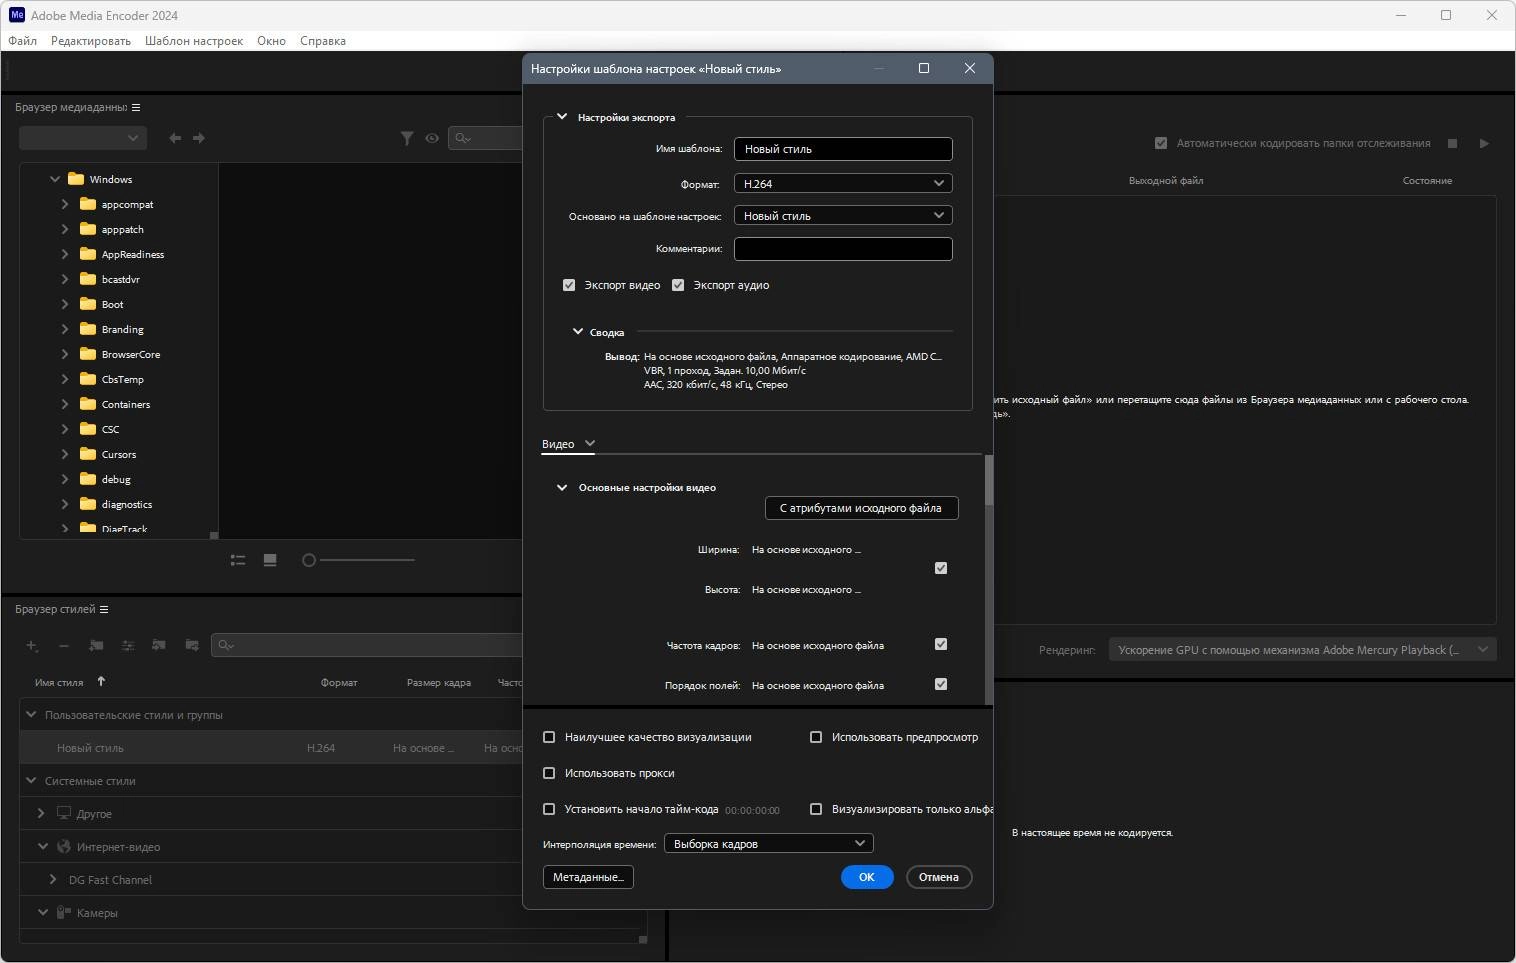
Task: Click the Метаданные… button
Action: click(588, 877)
